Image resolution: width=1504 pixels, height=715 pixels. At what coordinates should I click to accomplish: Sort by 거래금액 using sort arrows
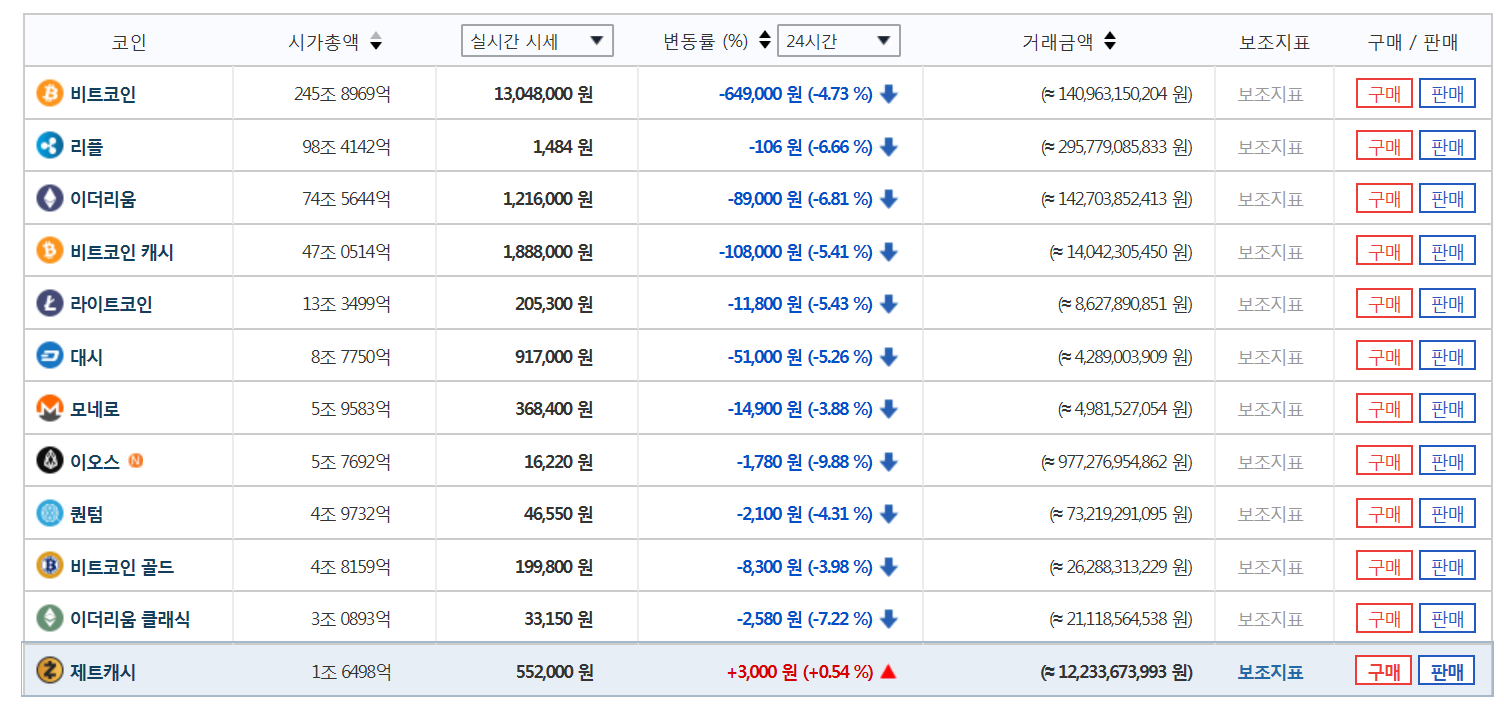[x=1110, y=42]
